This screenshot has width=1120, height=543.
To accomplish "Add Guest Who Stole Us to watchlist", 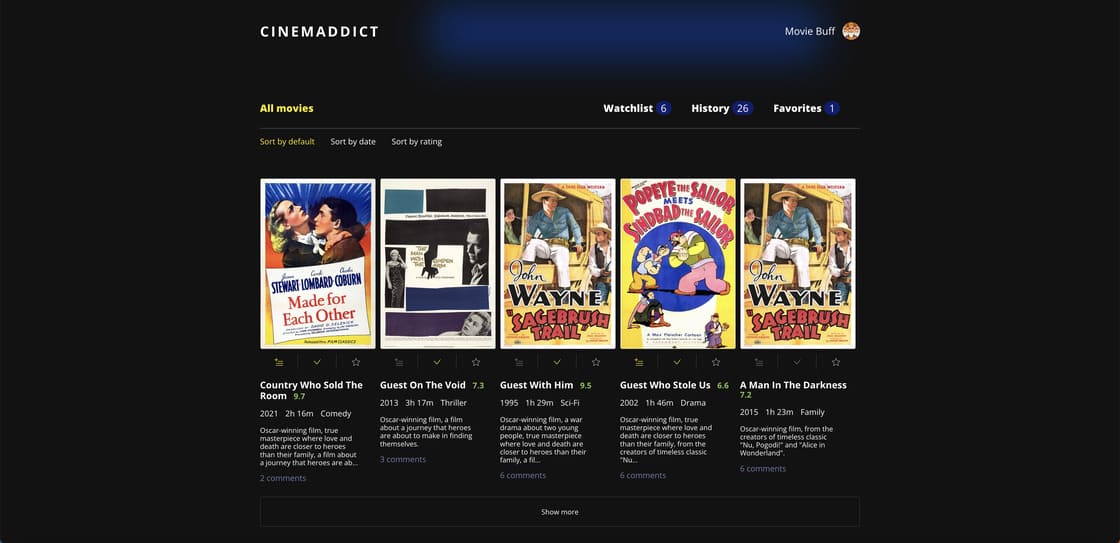I will (x=639, y=362).
